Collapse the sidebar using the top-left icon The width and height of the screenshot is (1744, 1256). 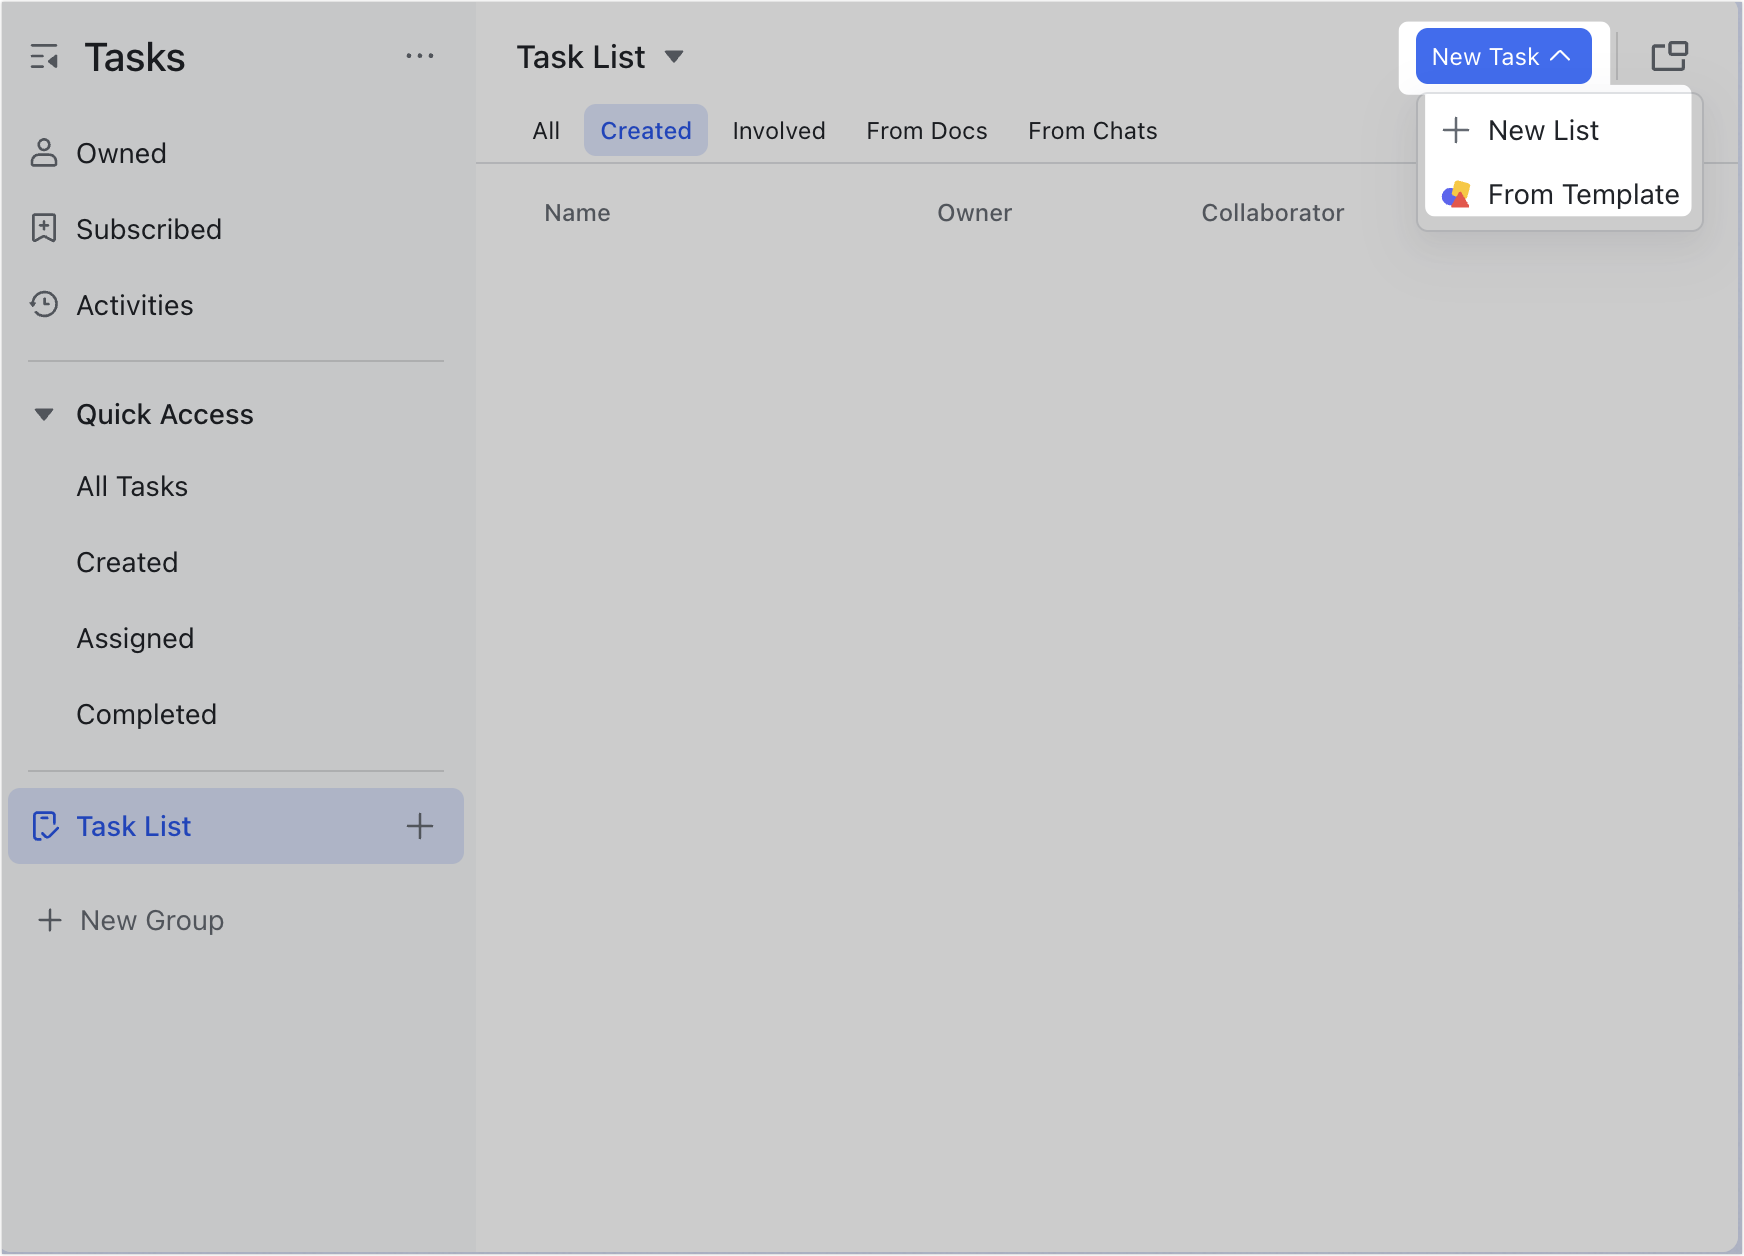click(45, 57)
